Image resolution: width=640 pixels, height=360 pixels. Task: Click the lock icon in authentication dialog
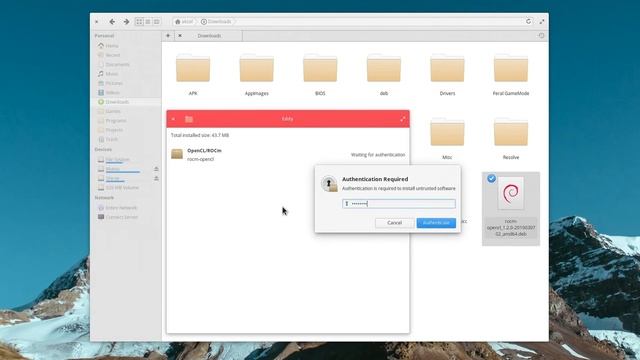tap(329, 184)
